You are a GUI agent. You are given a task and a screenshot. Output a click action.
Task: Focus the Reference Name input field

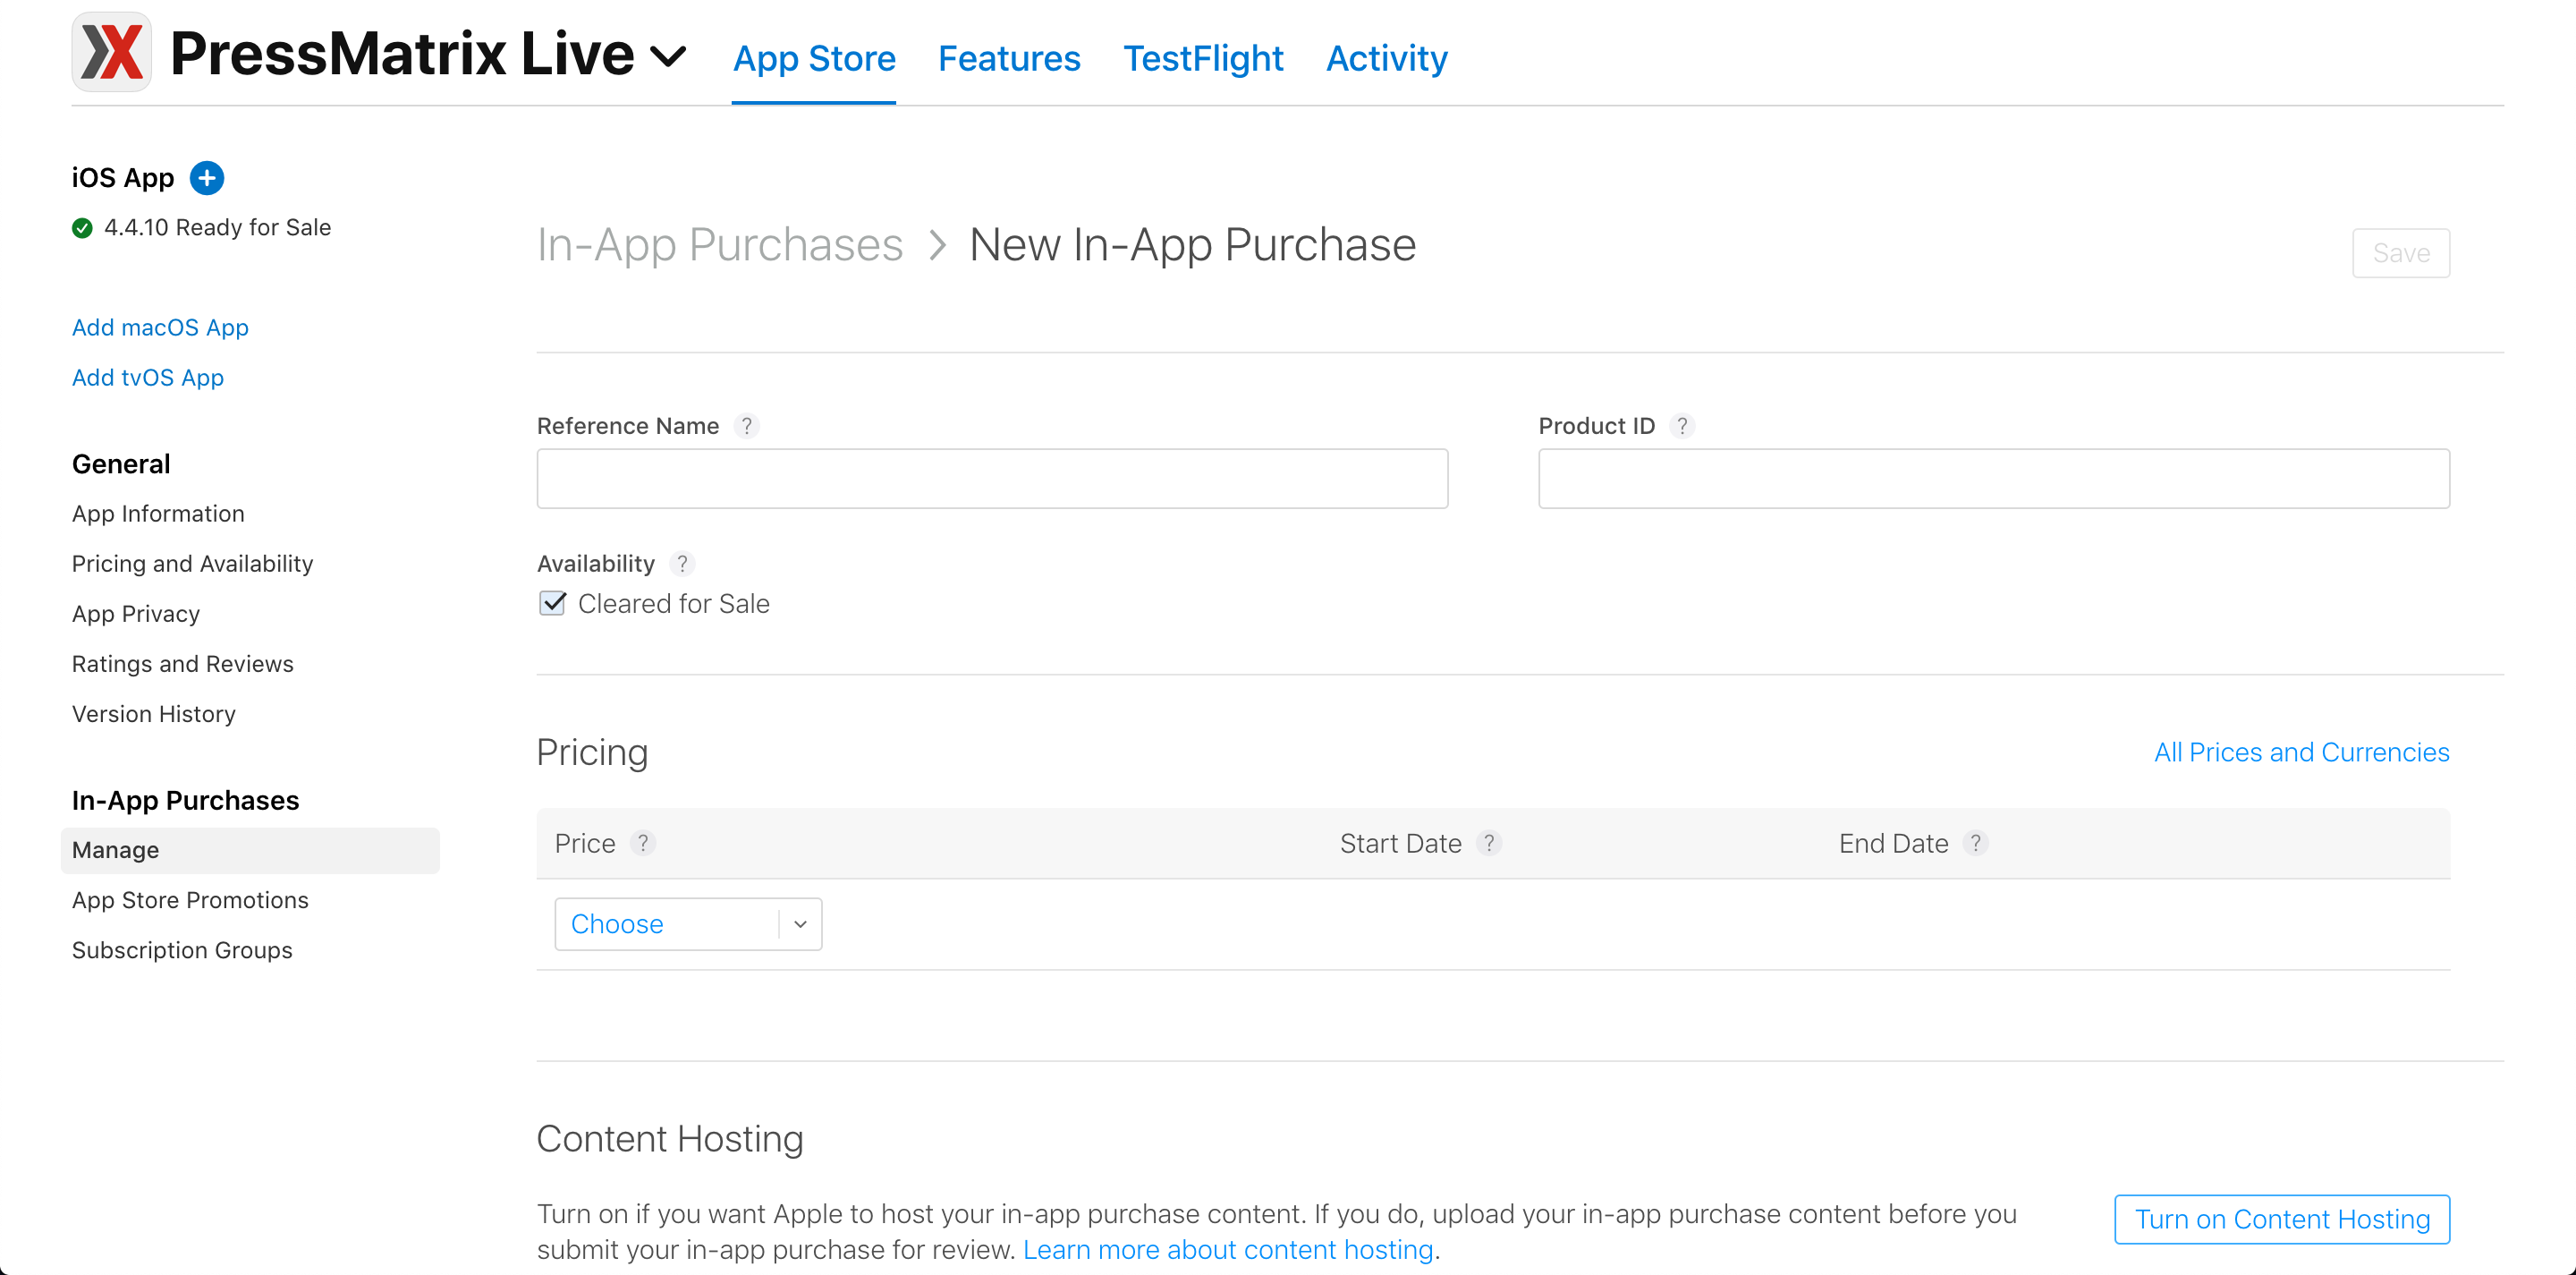click(992, 479)
